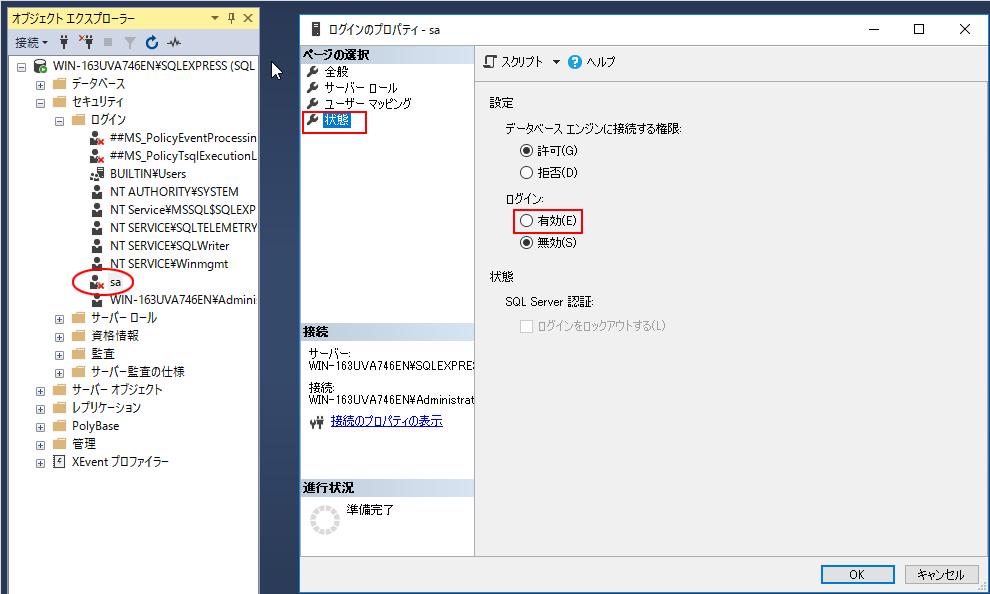Click the connect plug icon in Object Explorer
Screen dimensions: 990x594
[x=64, y=43]
